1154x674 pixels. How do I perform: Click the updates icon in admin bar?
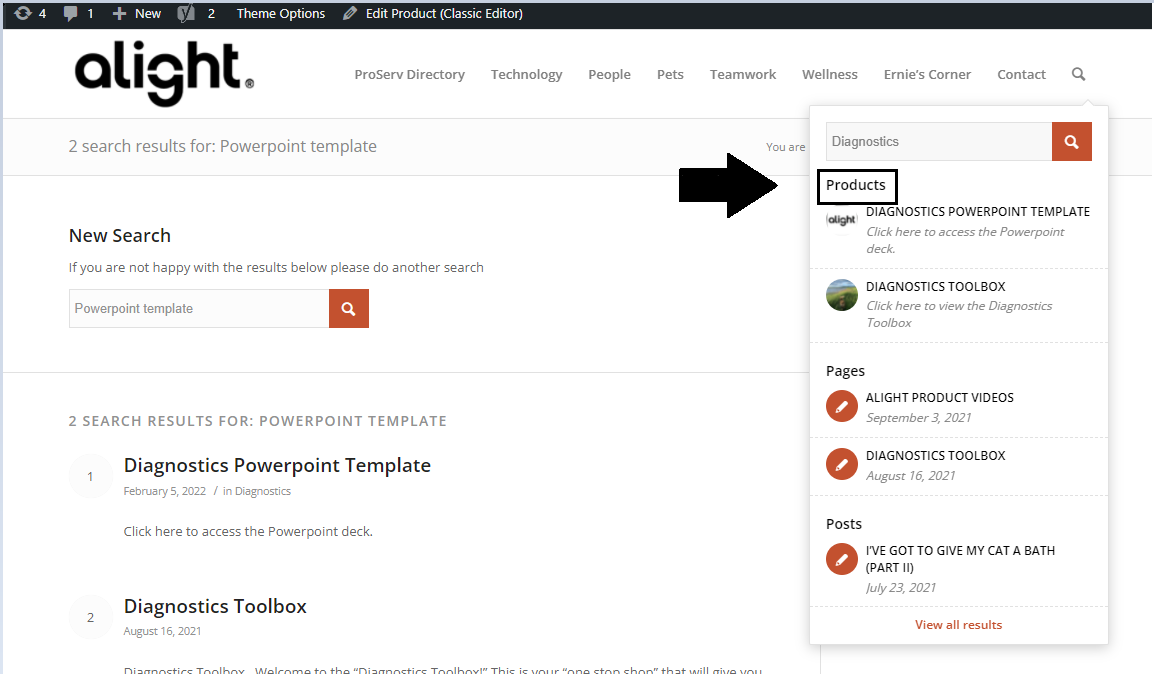point(23,13)
